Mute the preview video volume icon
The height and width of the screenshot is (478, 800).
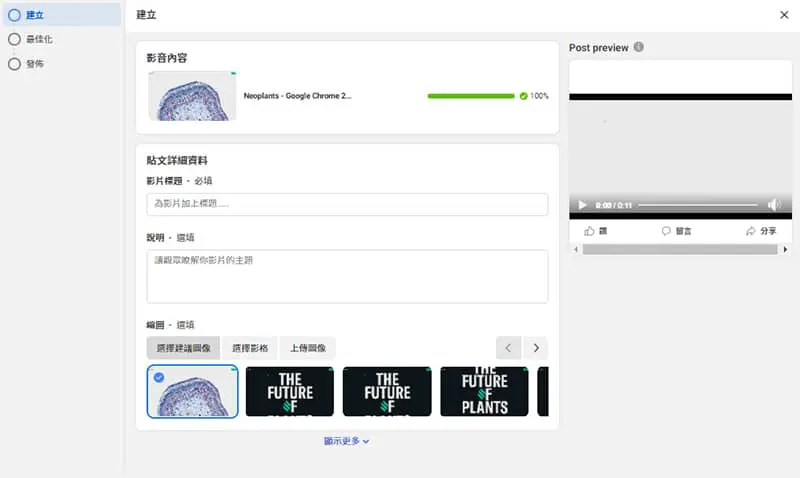point(773,205)
